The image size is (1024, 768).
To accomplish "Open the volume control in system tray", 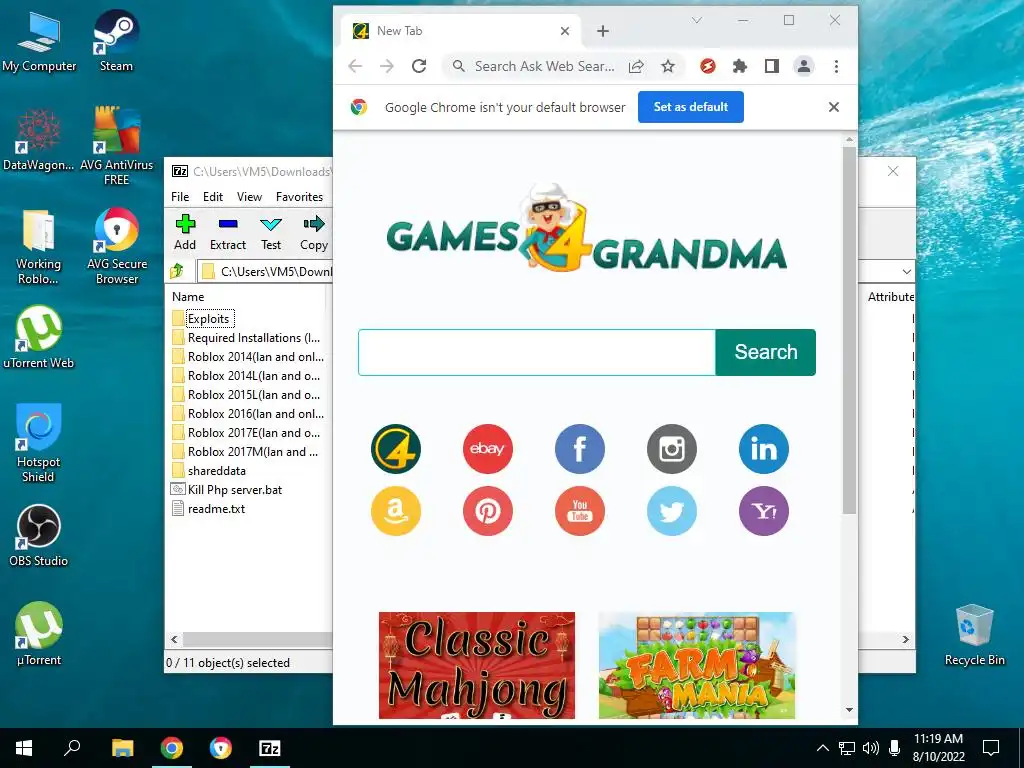I will tap(870, 748).
